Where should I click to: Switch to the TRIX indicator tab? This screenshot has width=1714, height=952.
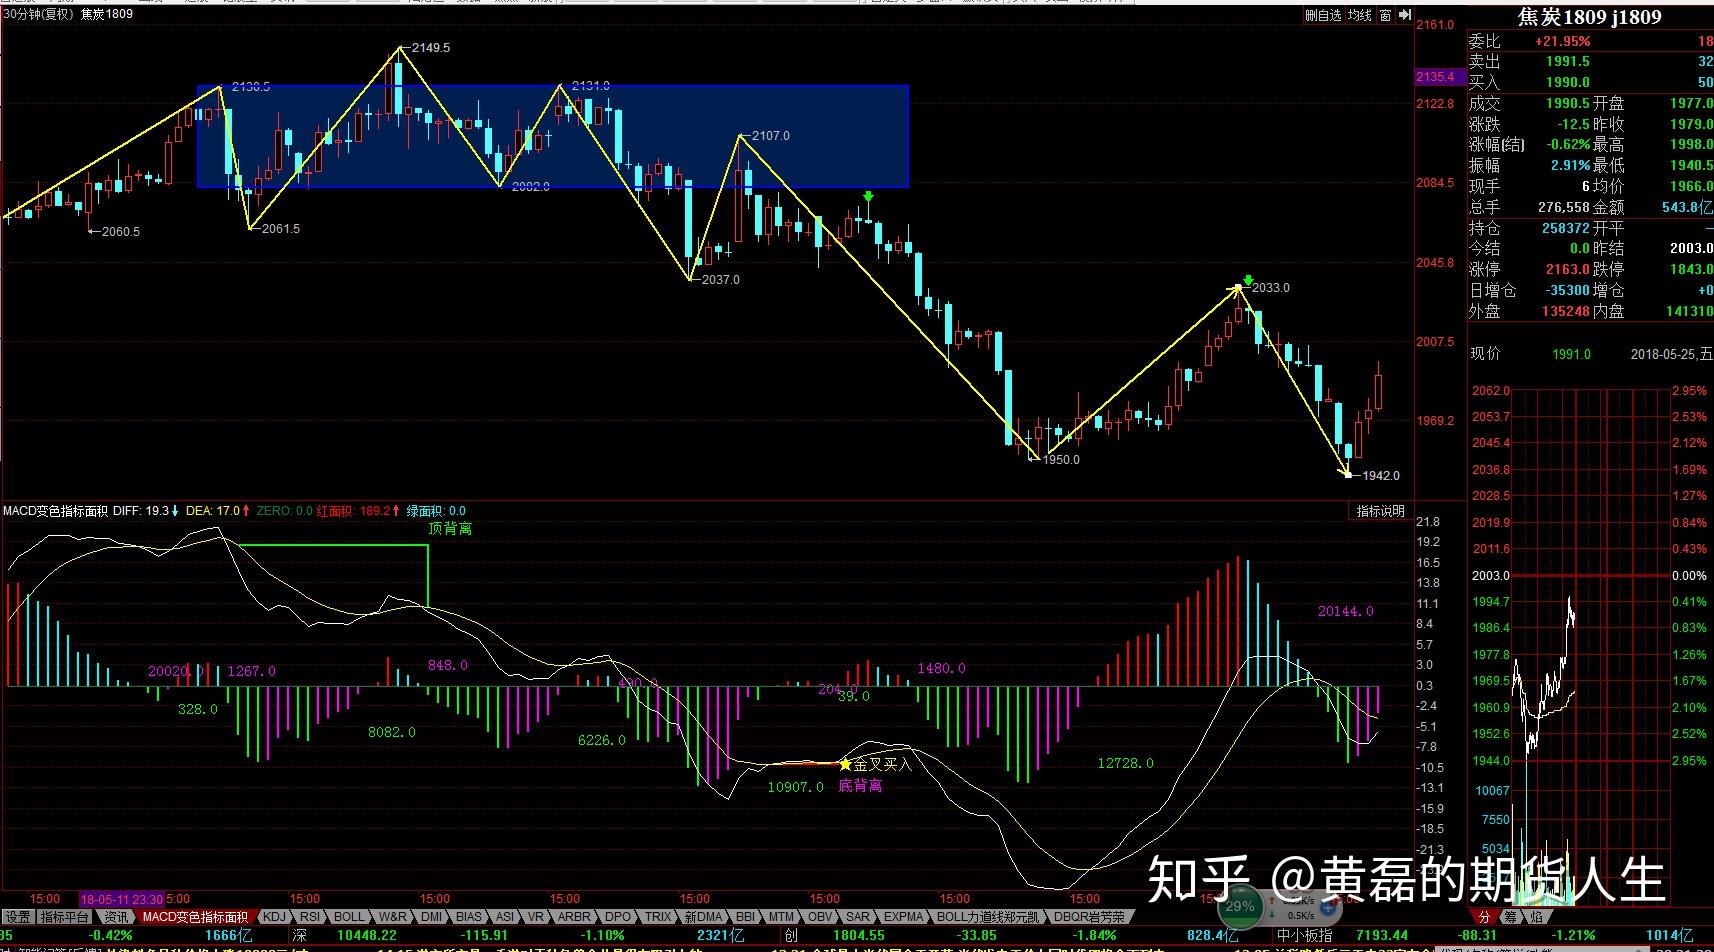pos(658,916)
